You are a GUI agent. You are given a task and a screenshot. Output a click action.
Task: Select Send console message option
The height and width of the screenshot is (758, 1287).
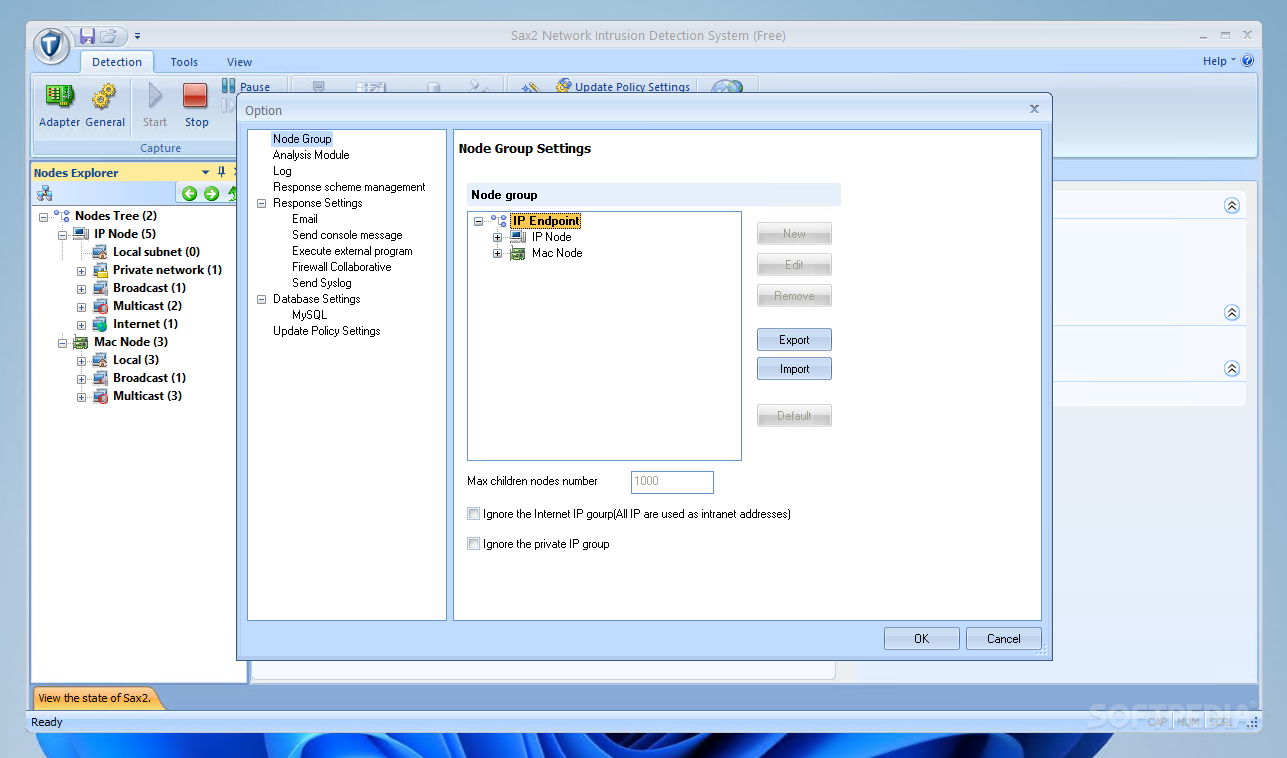(347, 235)
